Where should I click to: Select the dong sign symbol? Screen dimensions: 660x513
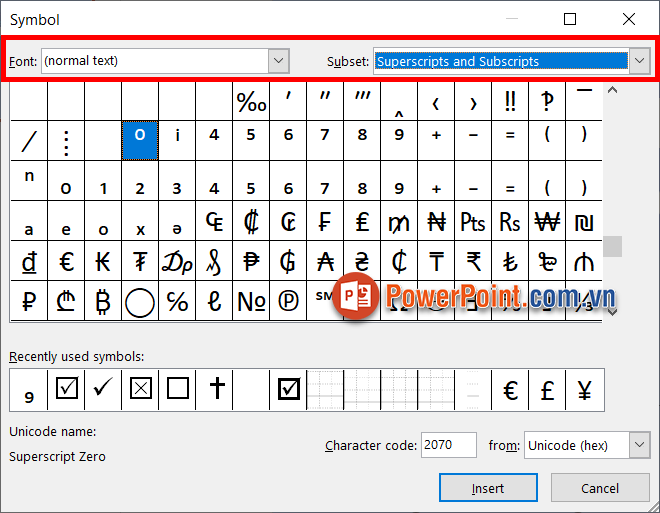29,260
